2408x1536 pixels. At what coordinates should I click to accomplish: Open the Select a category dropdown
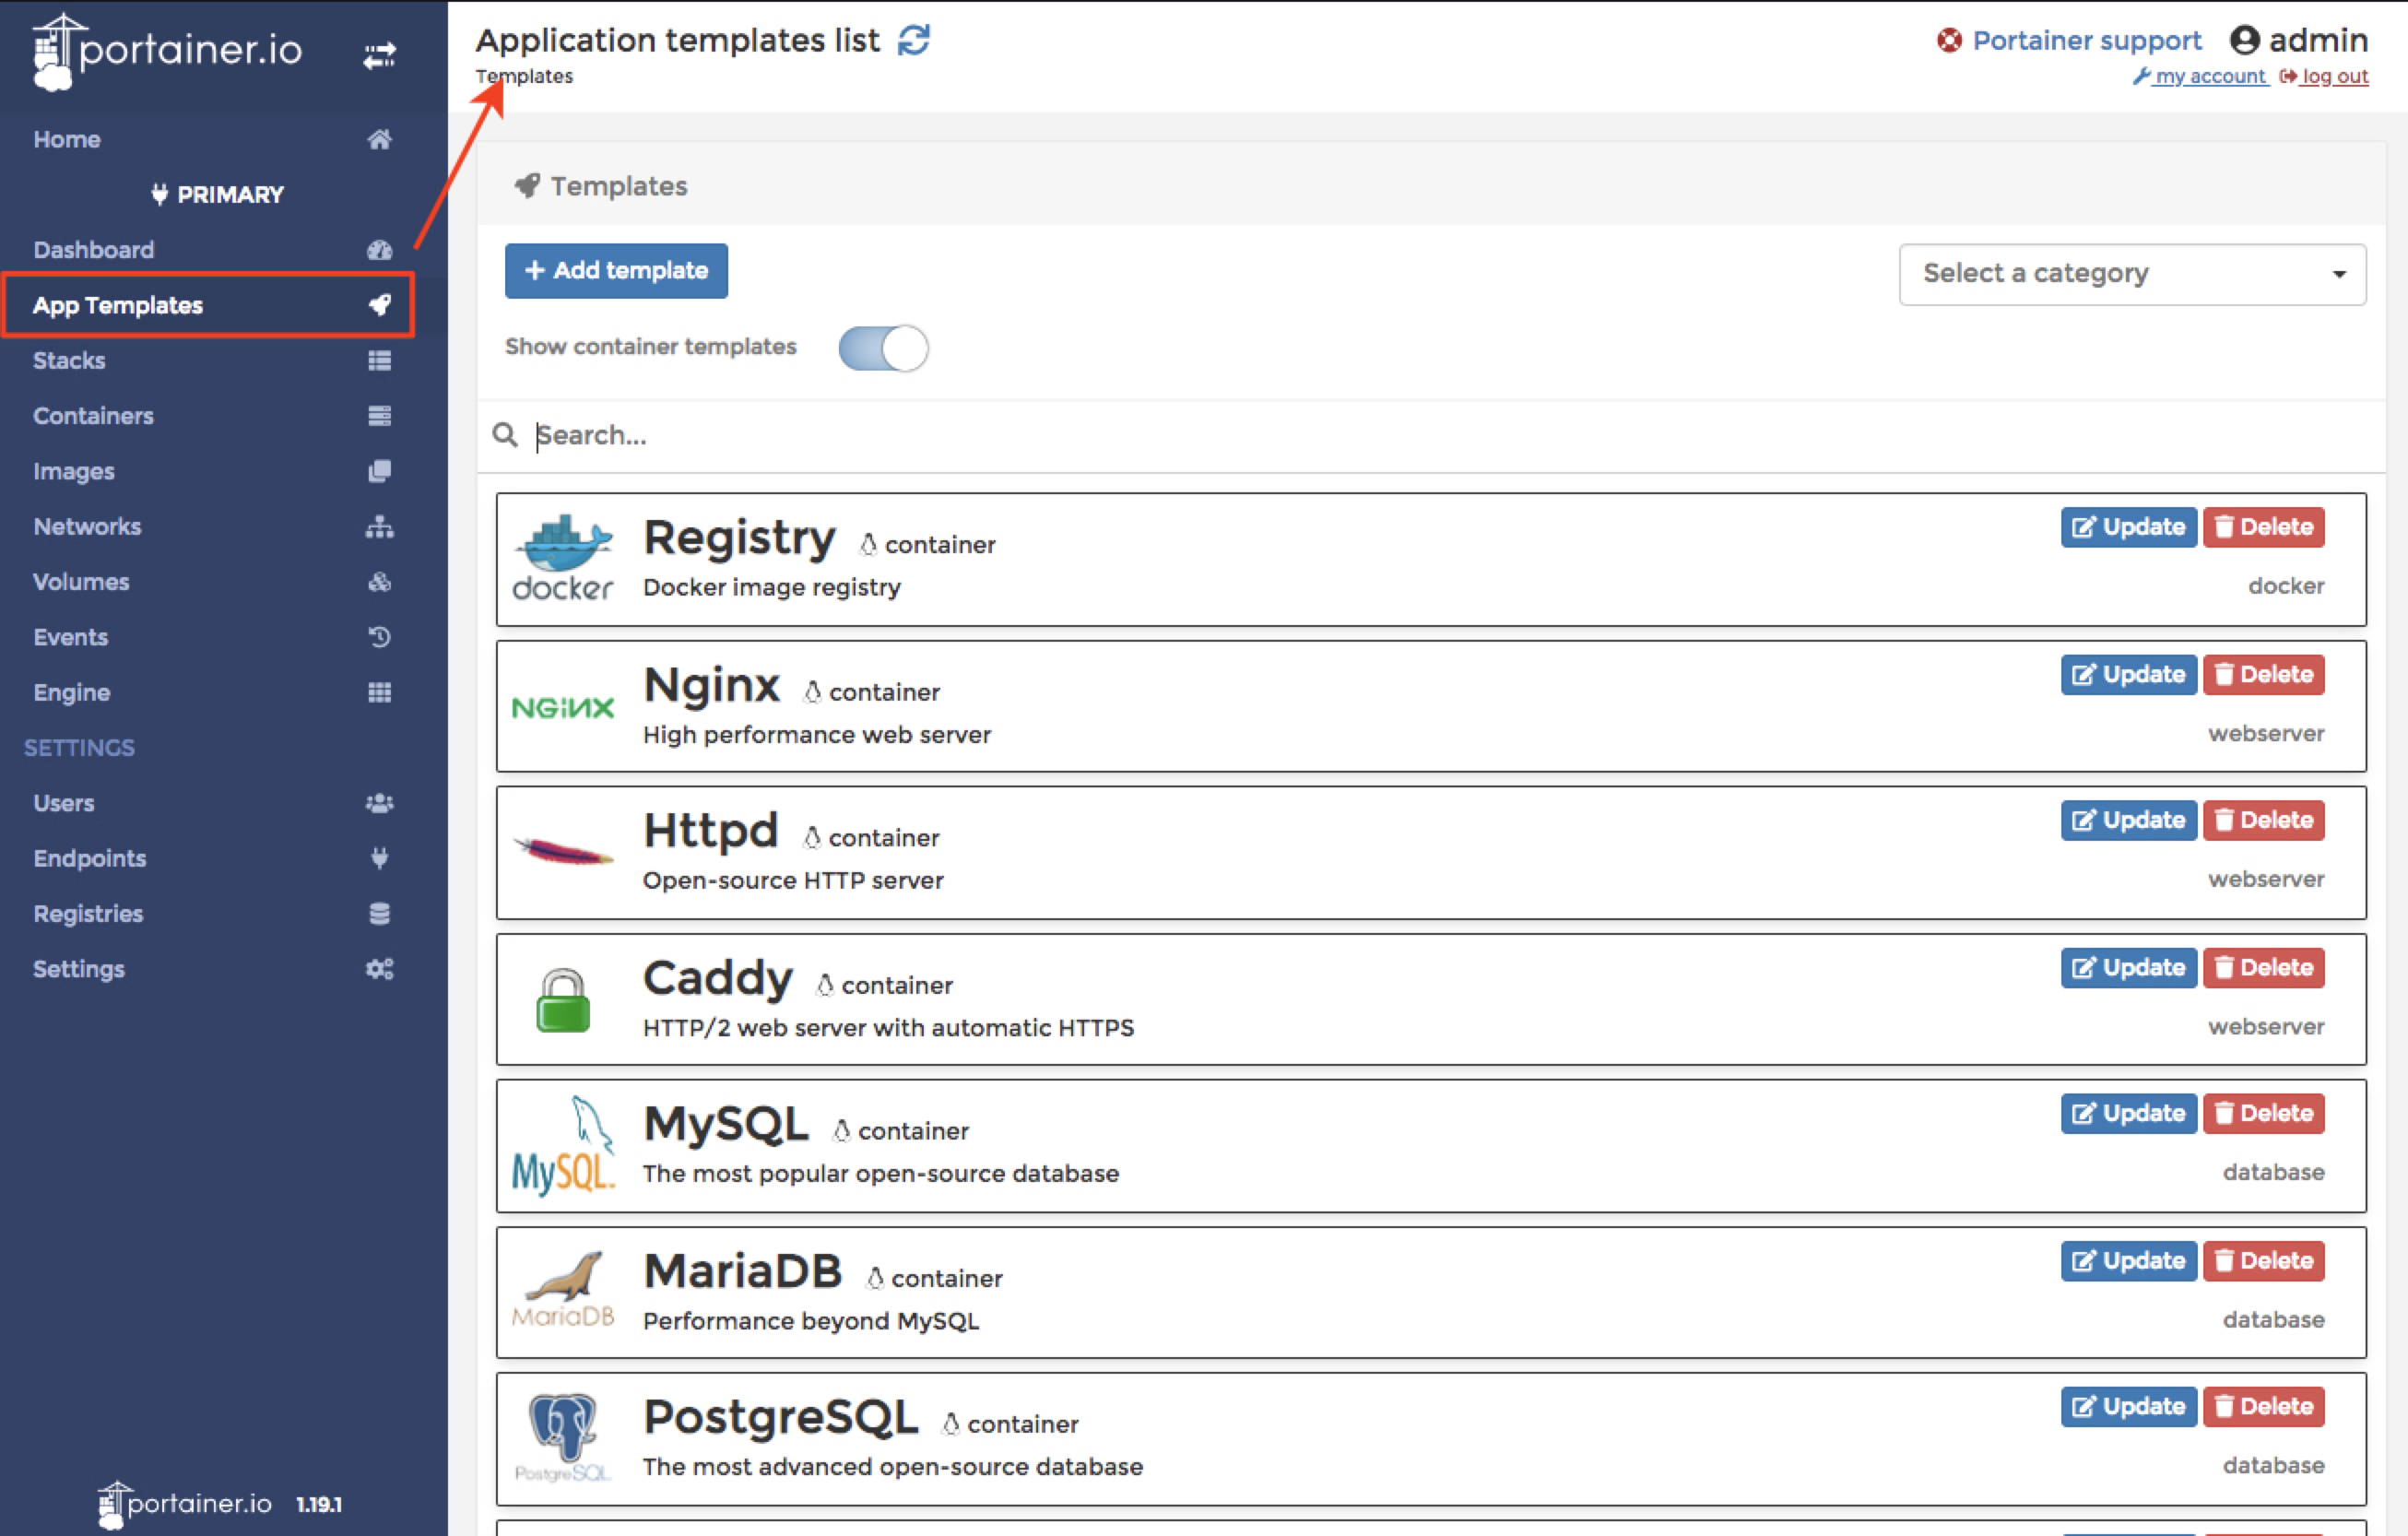[2131, 274]
